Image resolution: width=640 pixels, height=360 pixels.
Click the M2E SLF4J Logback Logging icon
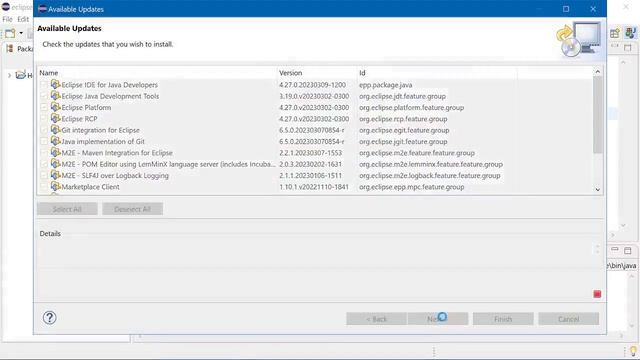56,176
